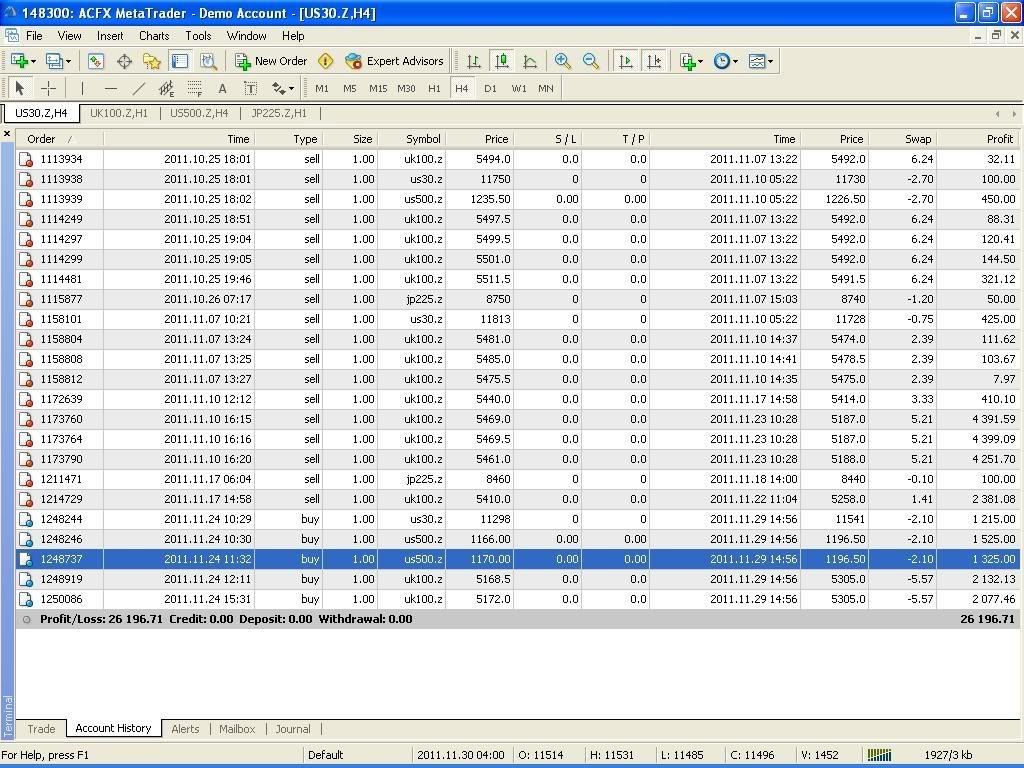Click the New Order button
The height and width of the screenshot is (768, 1024).
tap(271, 61)
